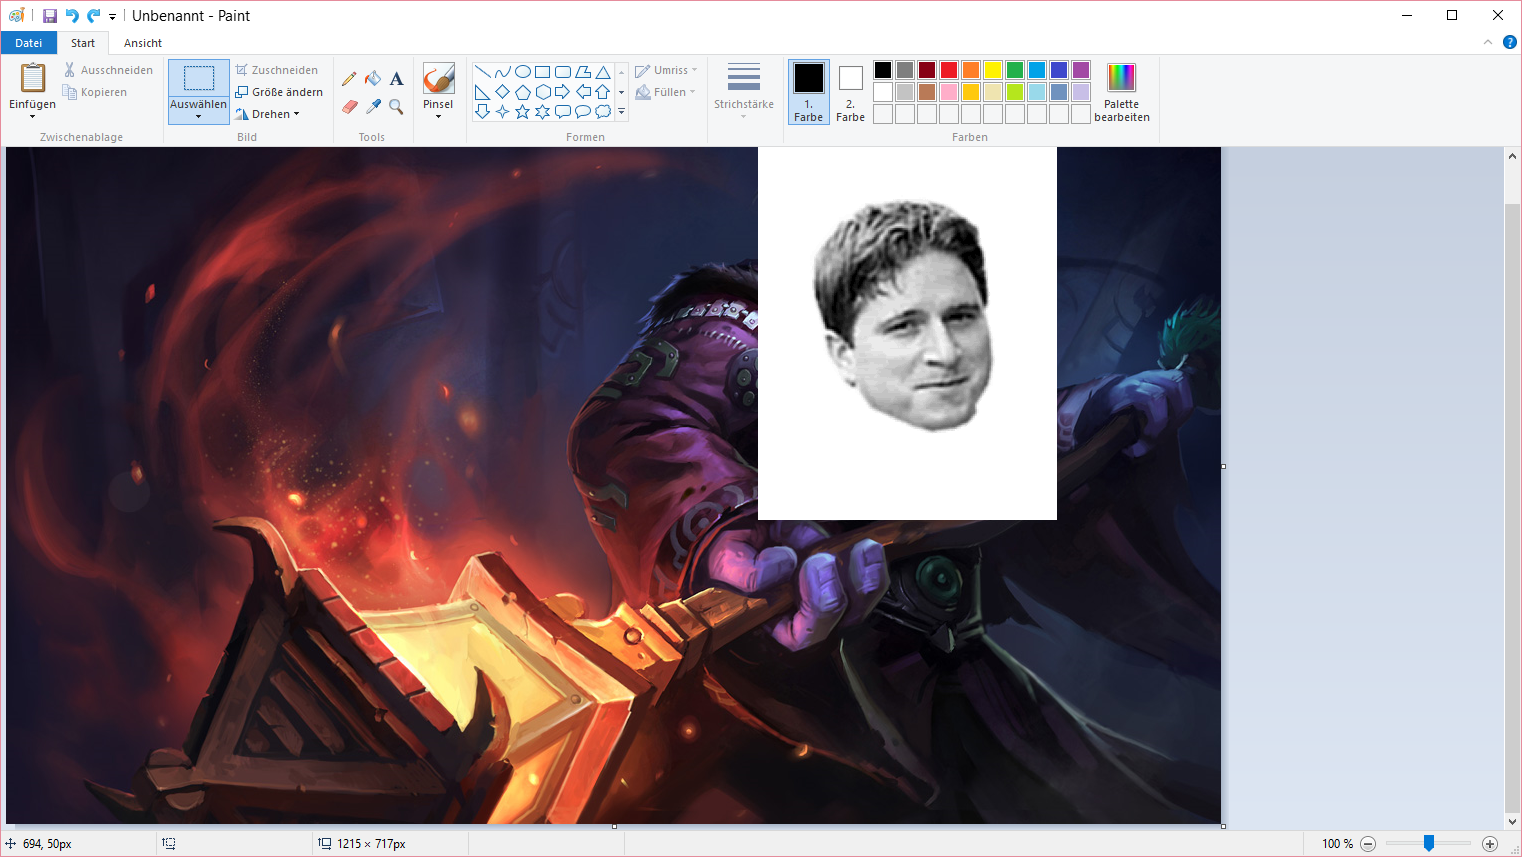Switch to the Start ribbon tab

(x=83, y=43)
